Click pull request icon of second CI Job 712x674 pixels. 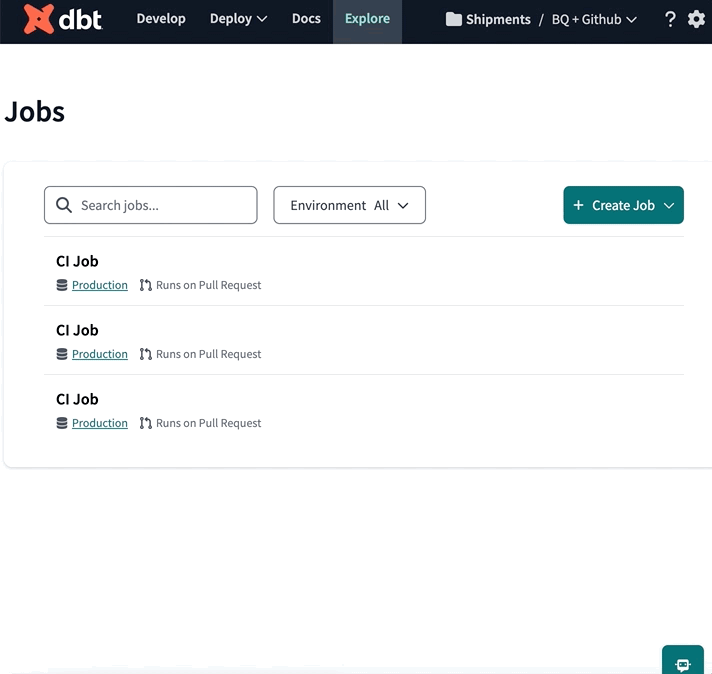146,354
